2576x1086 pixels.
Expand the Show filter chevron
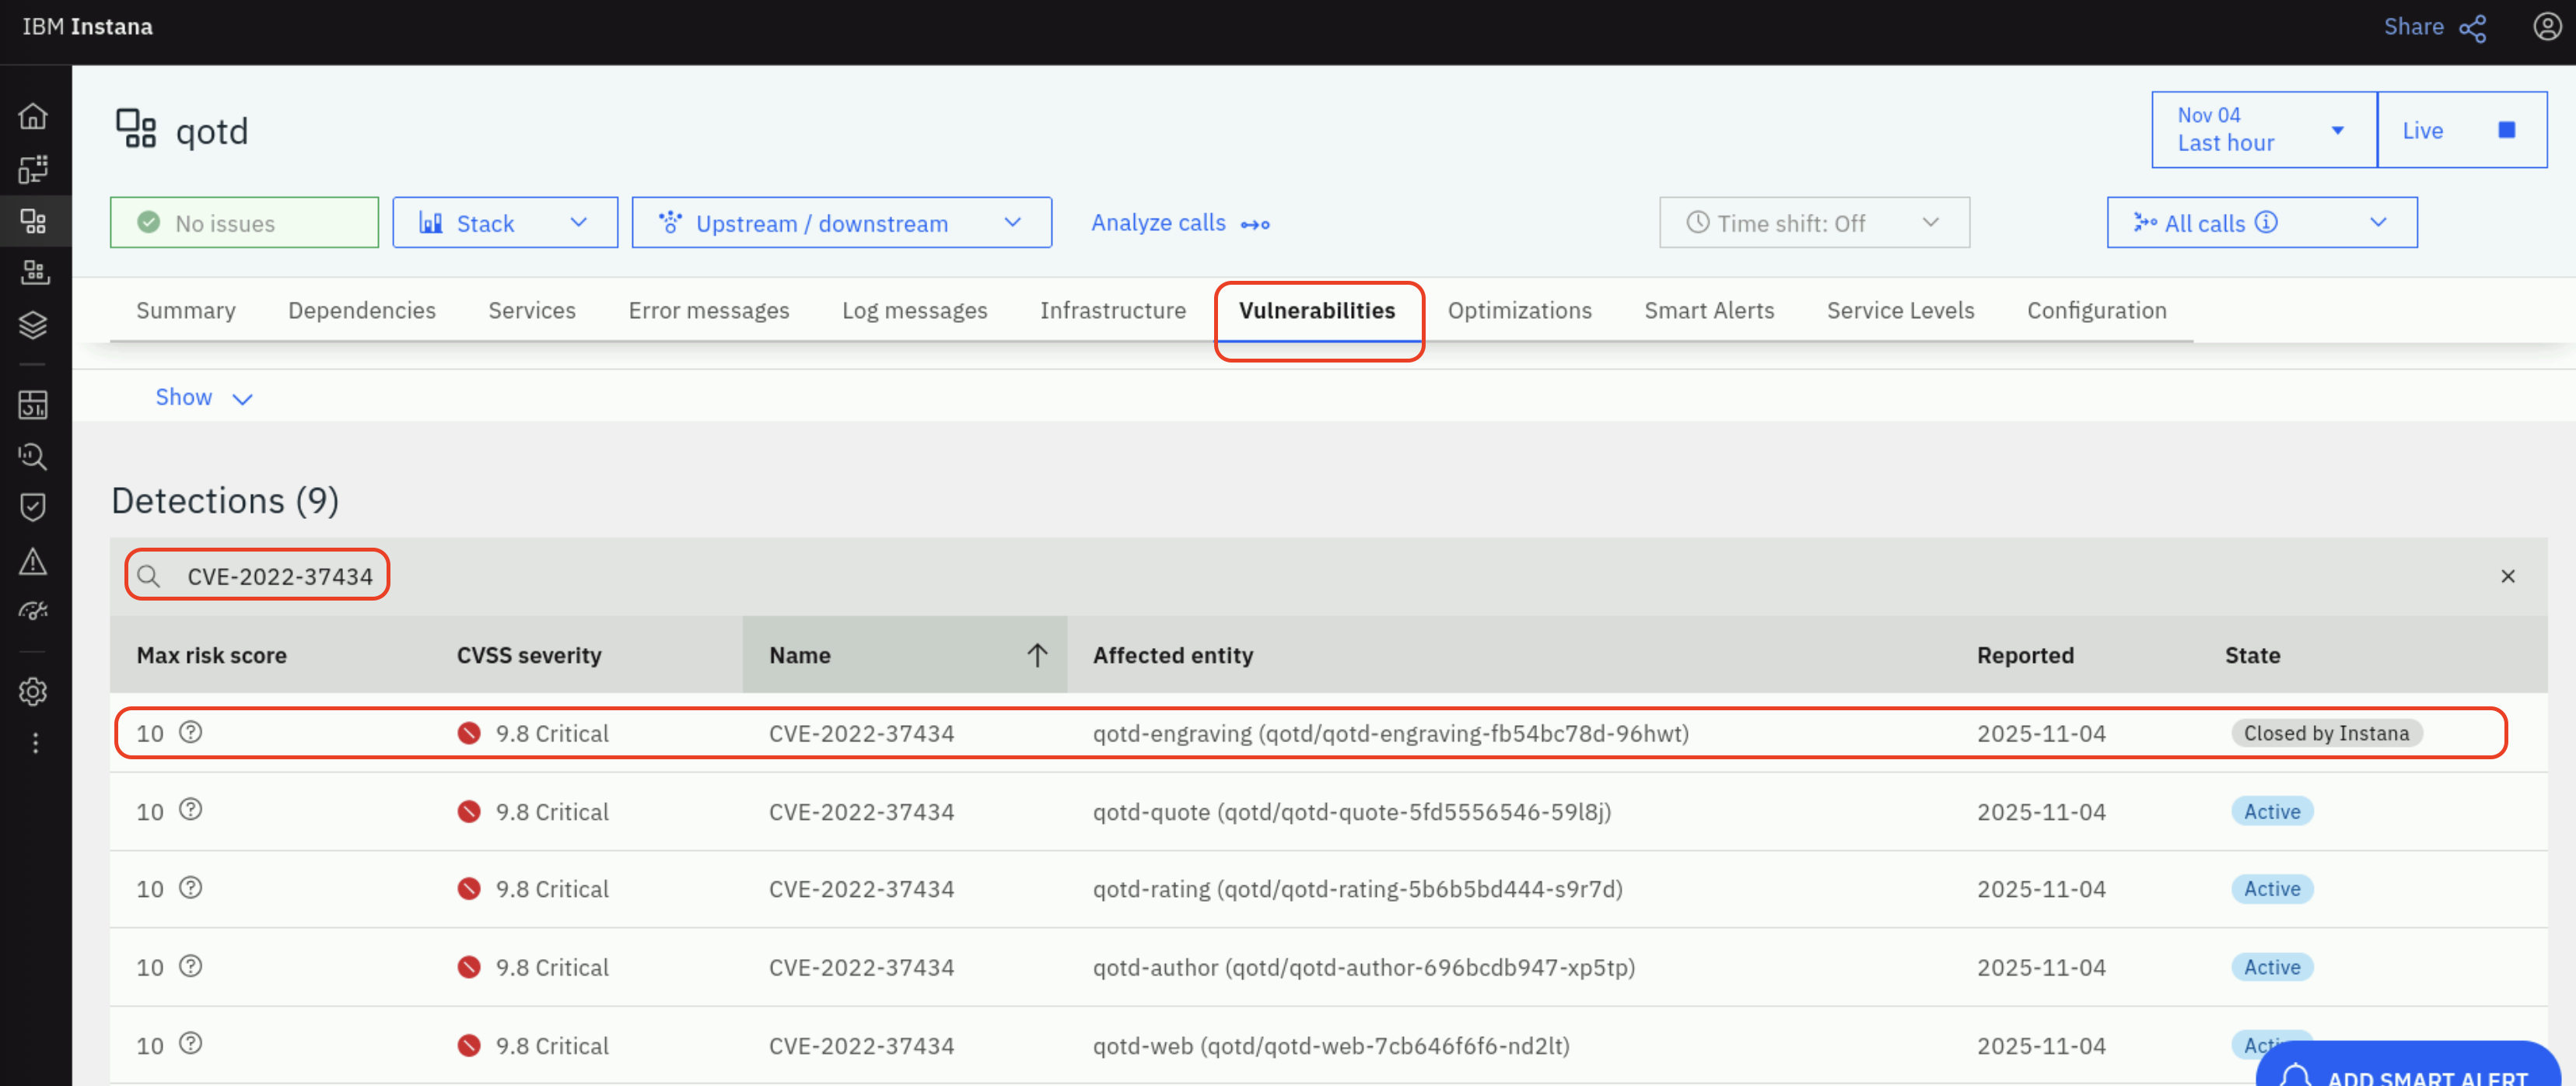tap(242, 398)
